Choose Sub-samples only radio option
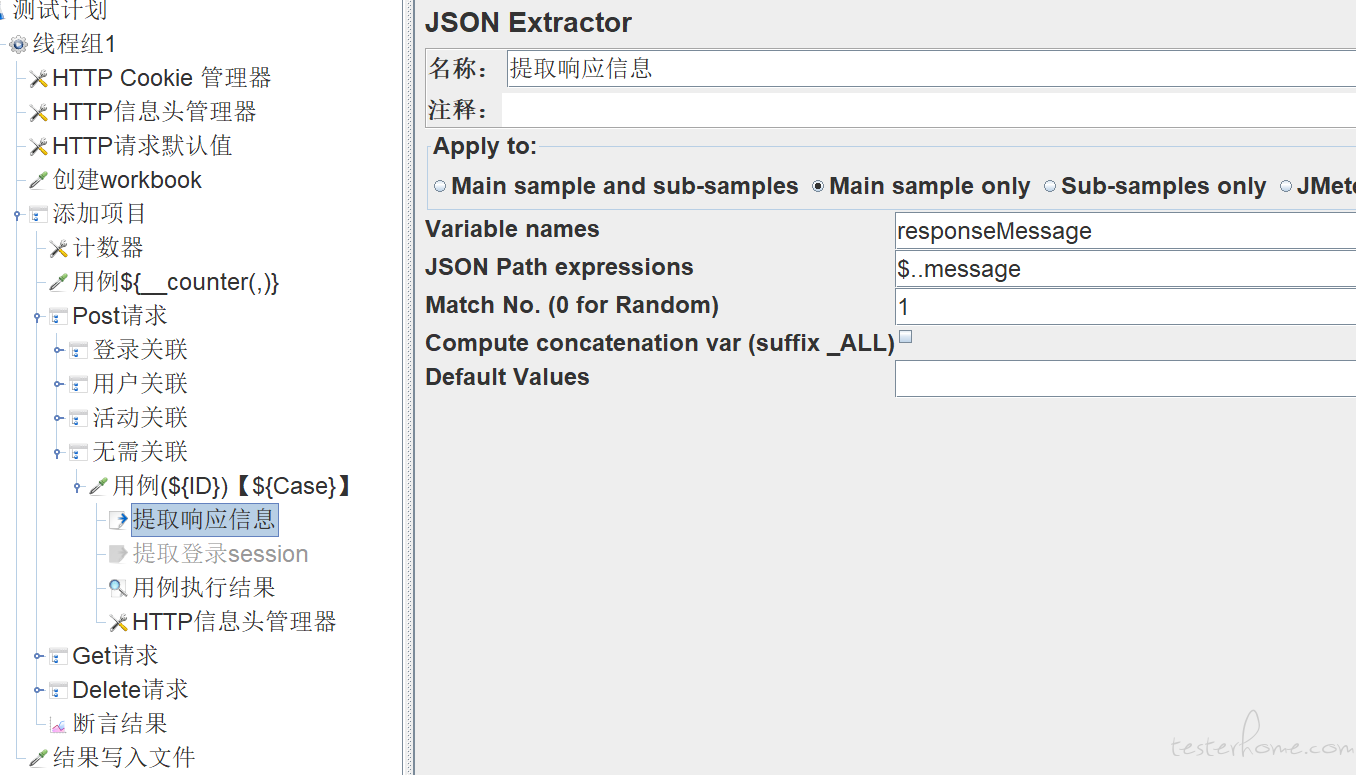 coord(1050,186)
